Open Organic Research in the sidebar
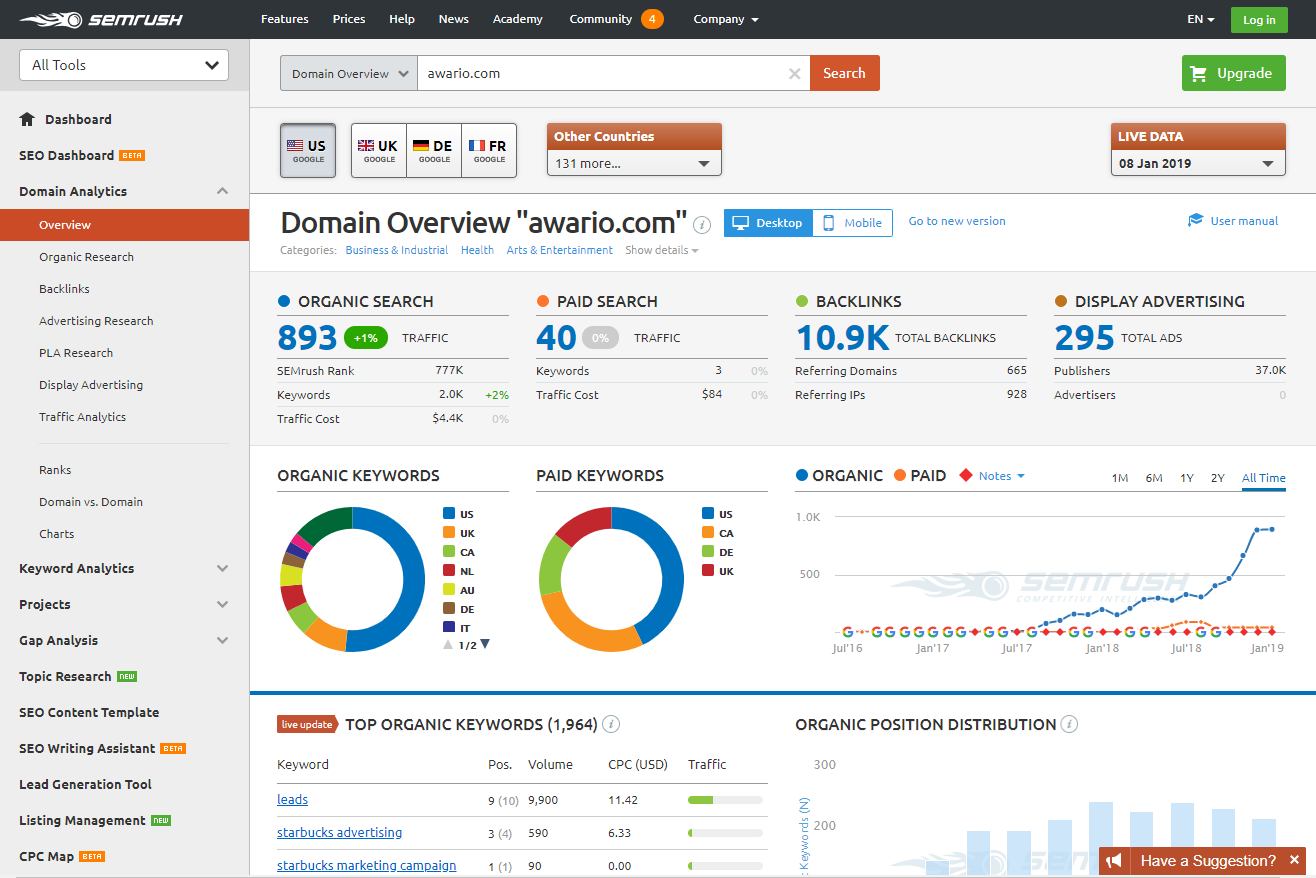This screenshot has height=878, width=1316. click(86, 257)
